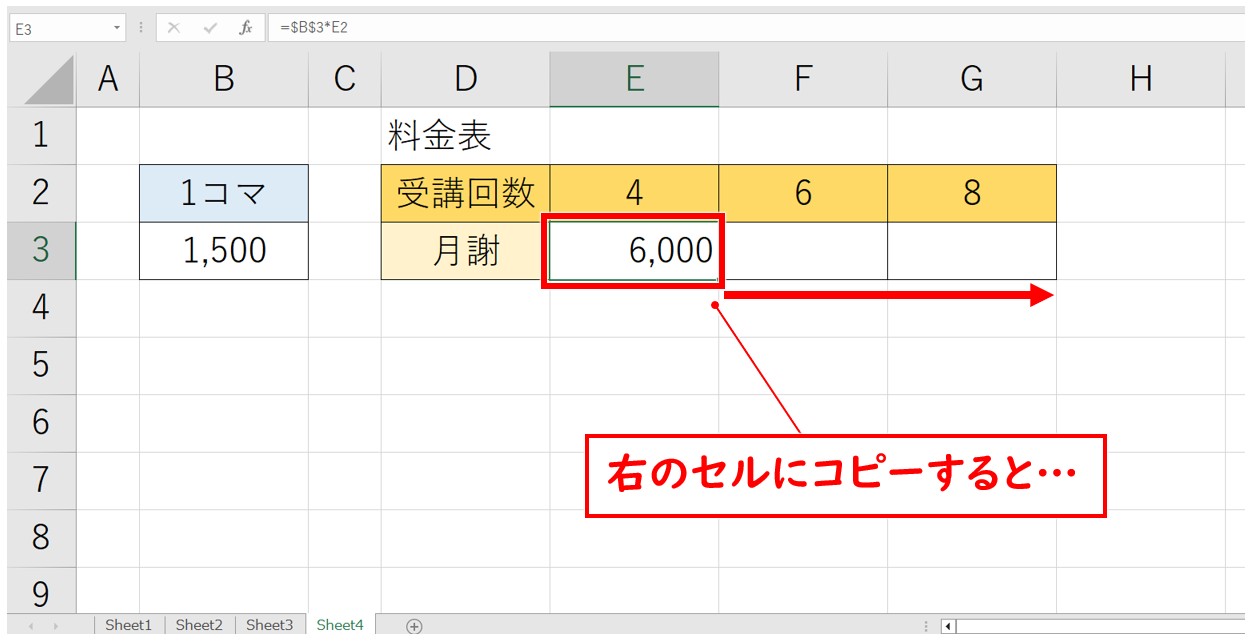The width and height of the screenshot is (1251, 643).
Task: Click cell D2 labeled 受講回数
Action: coord(466,193)
